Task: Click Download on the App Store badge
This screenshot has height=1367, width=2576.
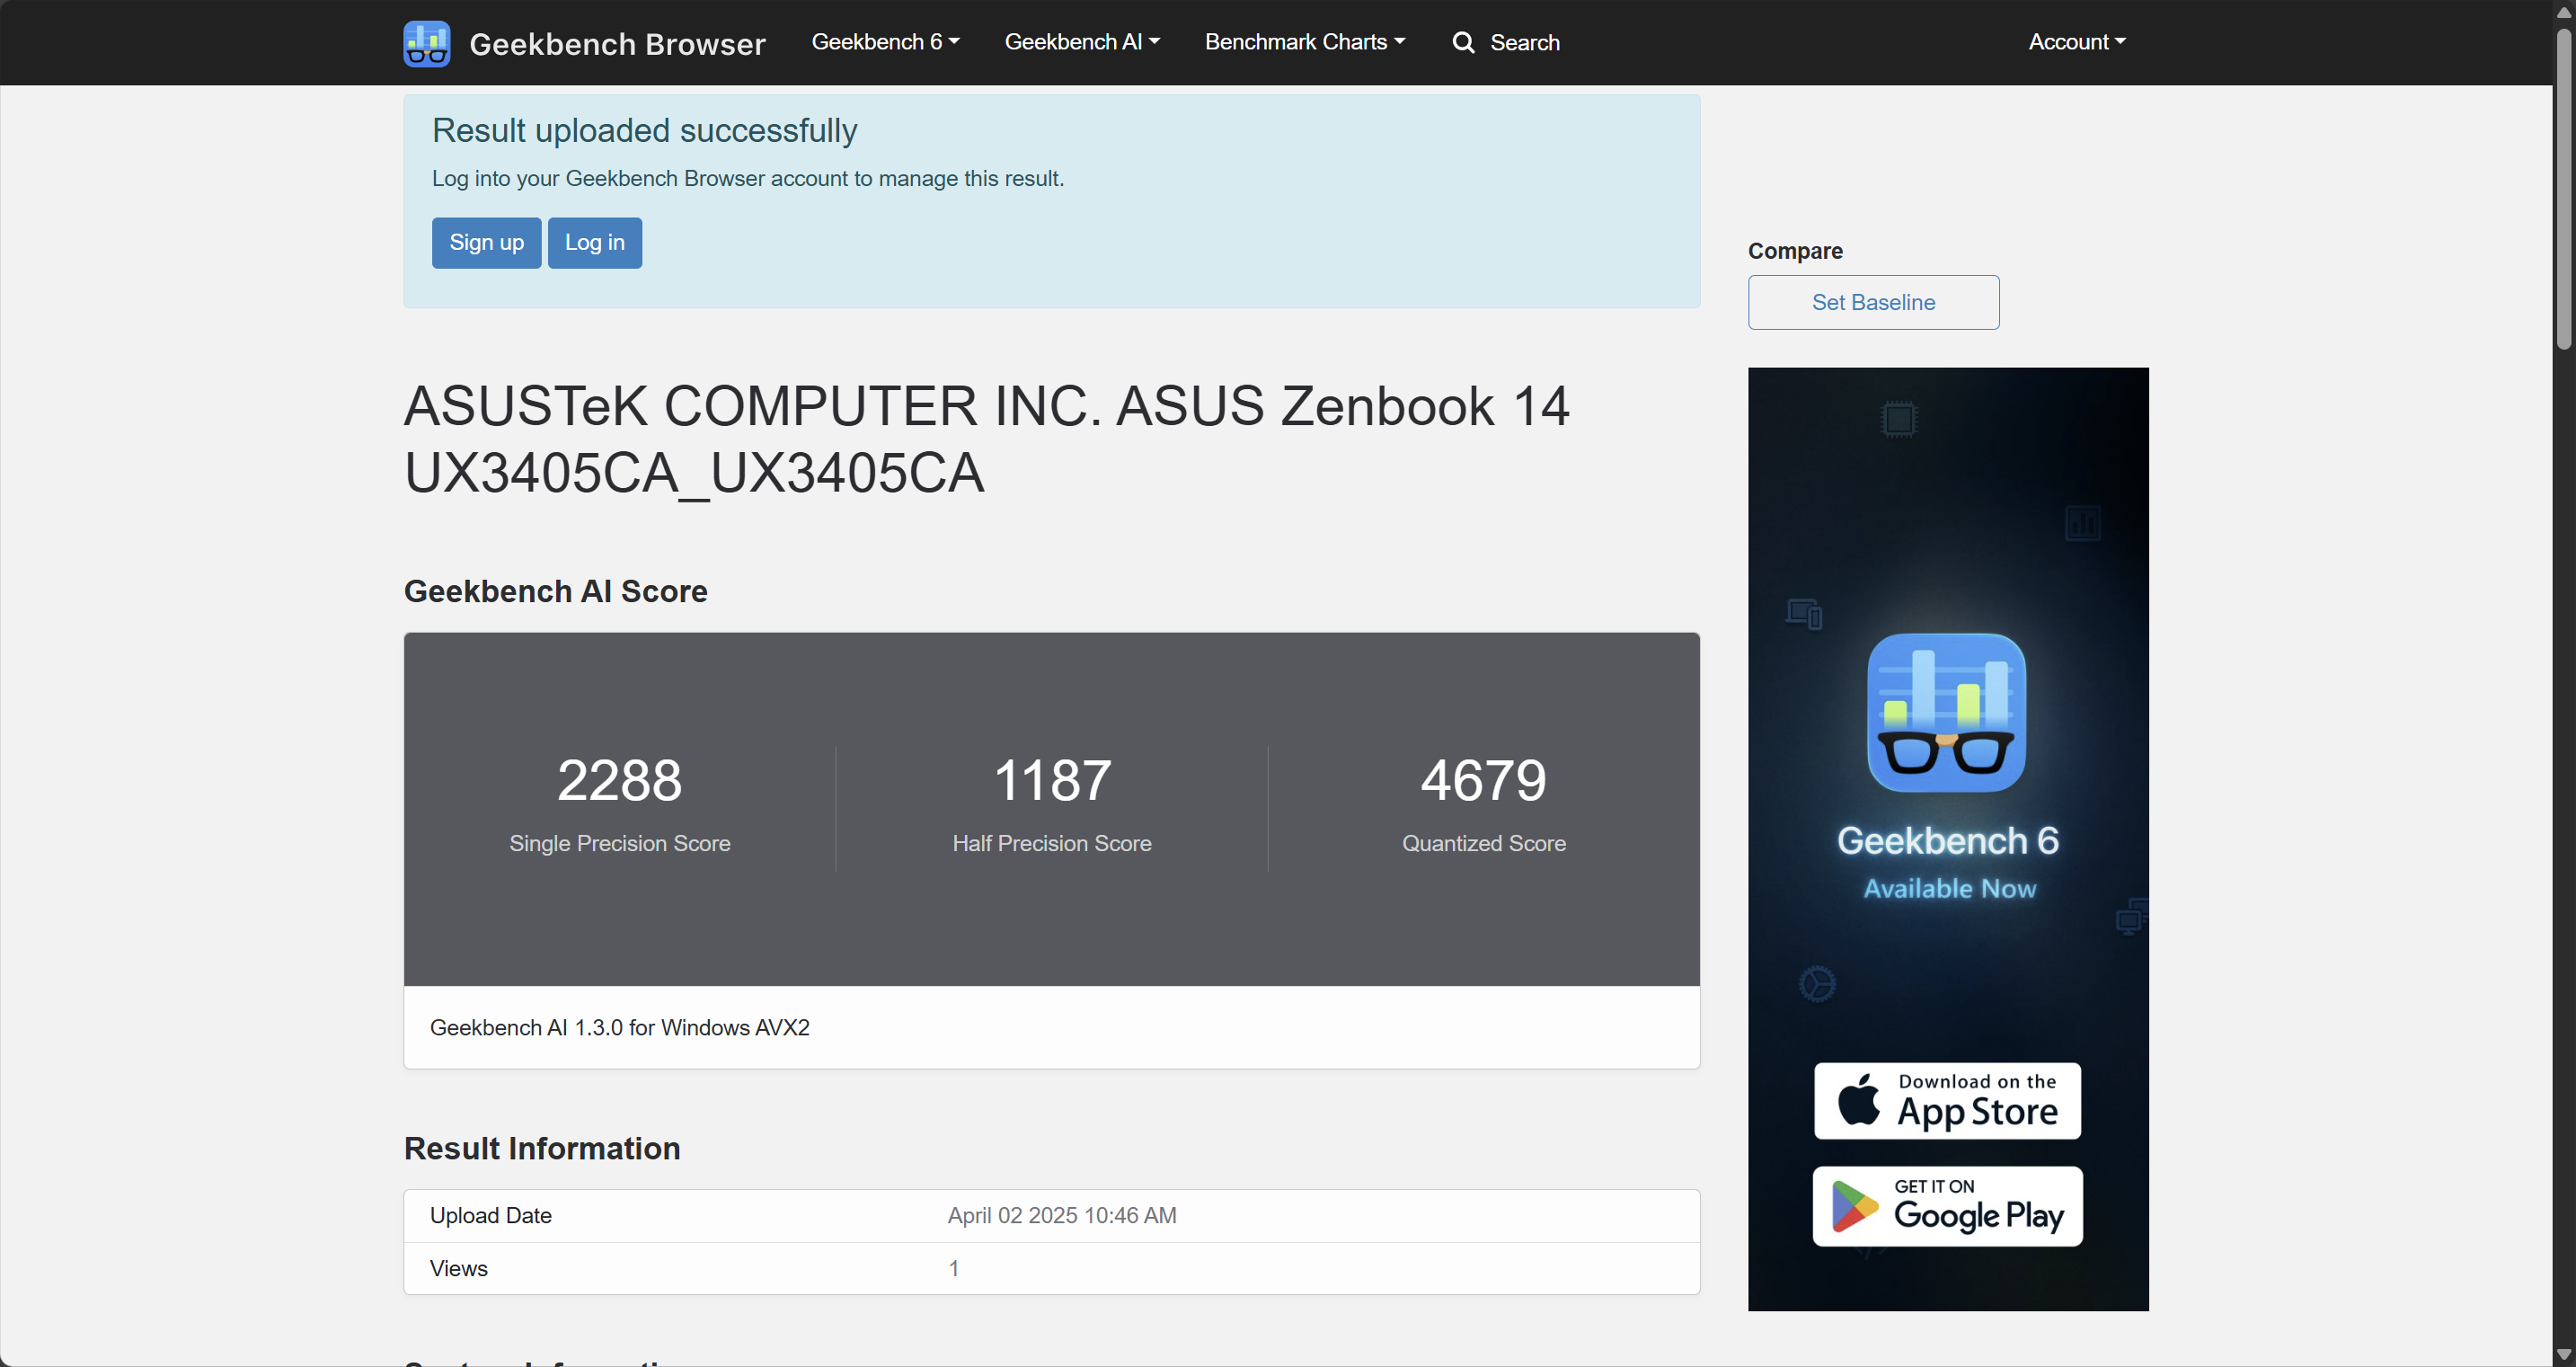Action: pyautogui.click(x=1947, y=1100)
